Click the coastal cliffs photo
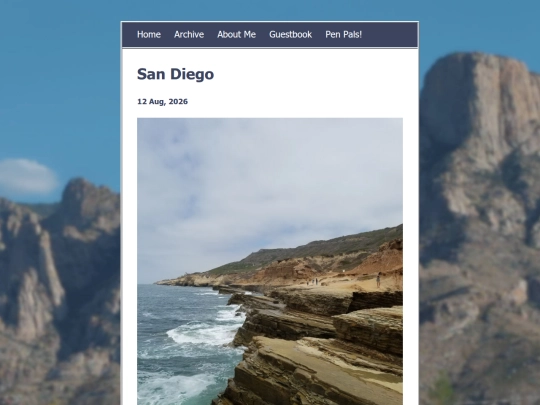The image size is (540, 405). pos(270,261)
